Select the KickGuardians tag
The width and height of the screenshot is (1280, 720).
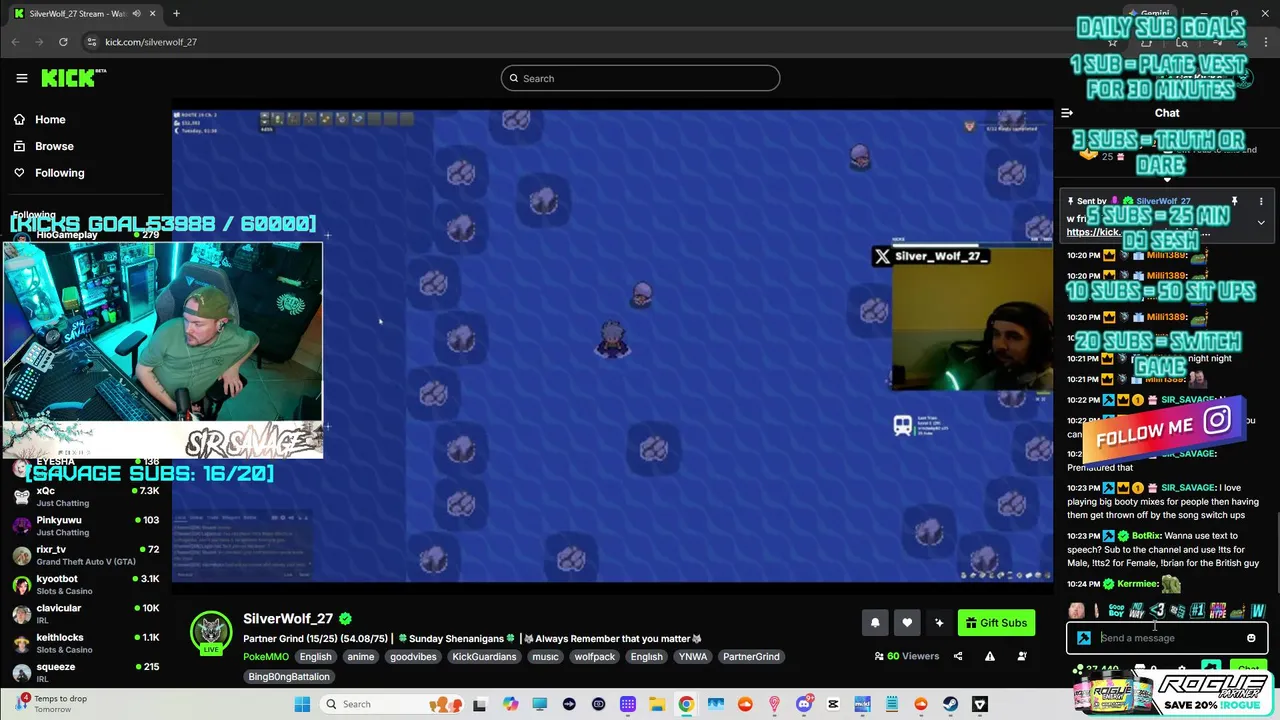tap(484, 657)
